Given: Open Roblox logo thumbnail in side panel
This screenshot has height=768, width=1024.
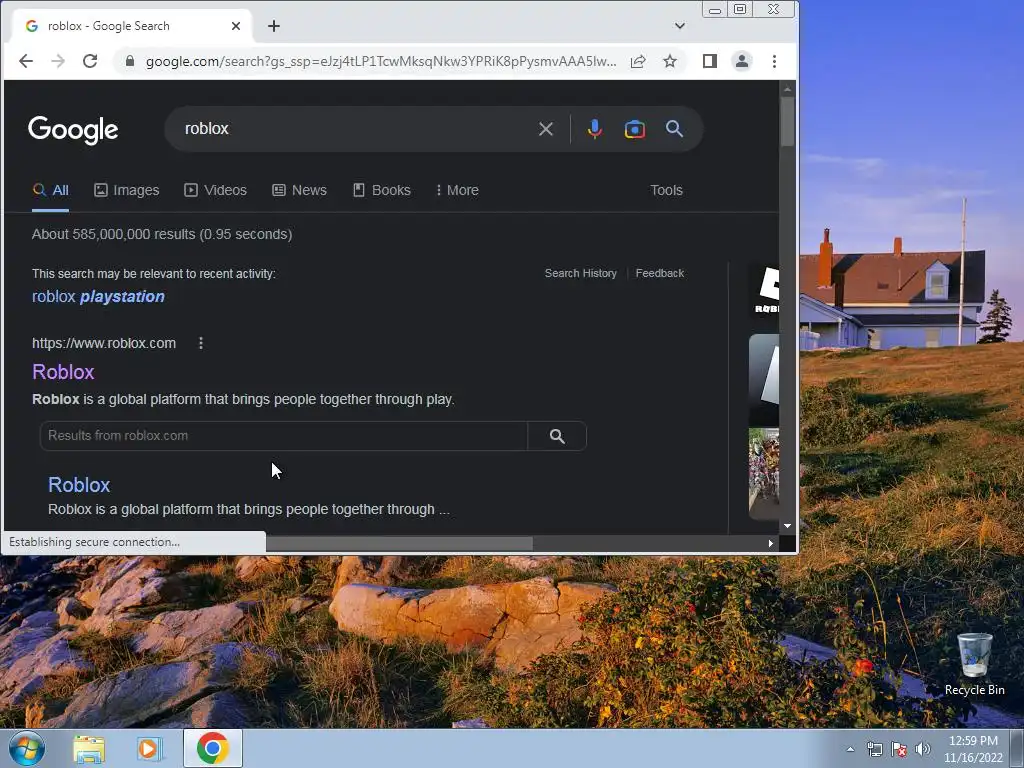Looking at the screenshot, I should [765, 291].
